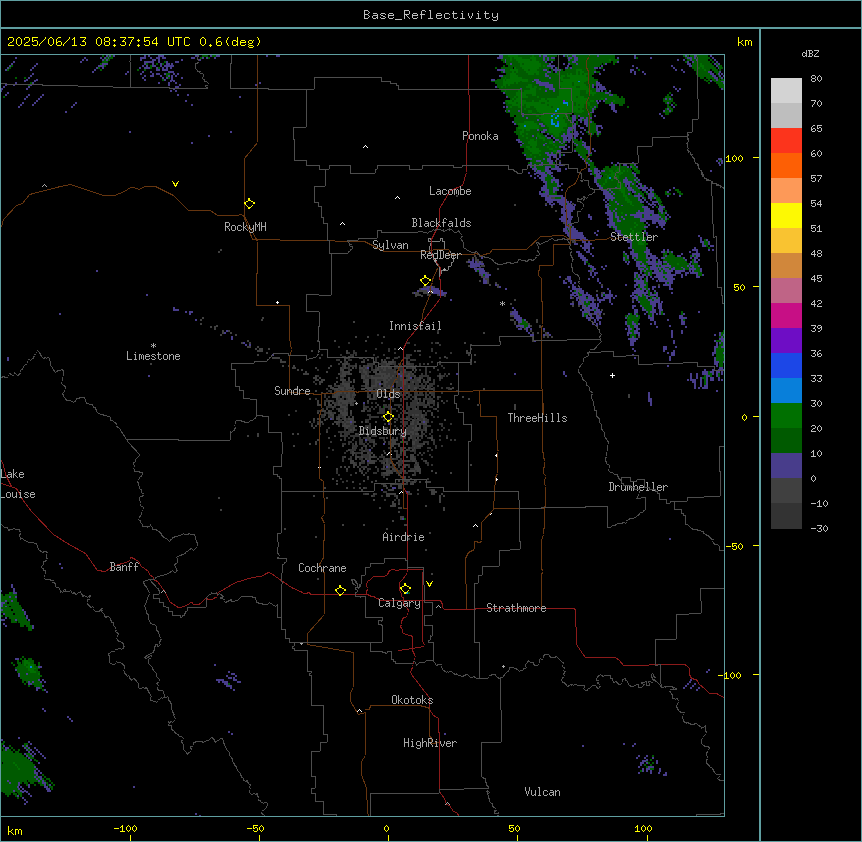The image size is (862, 842).
Task: Click the 80 value at top of legend
Action: tap(816, 79)
